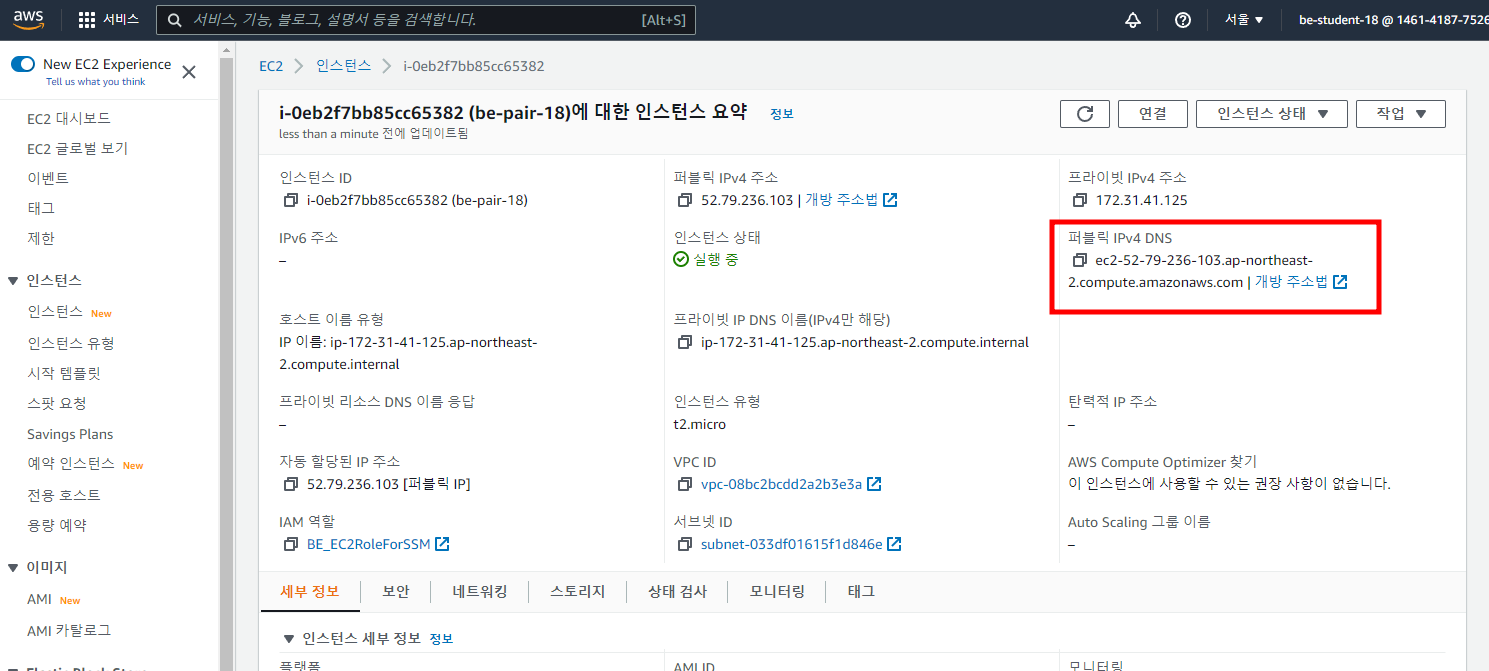The image size is (1489, 671).
Task: Open the 작업 dropdown
Action: coord(1401,114)
